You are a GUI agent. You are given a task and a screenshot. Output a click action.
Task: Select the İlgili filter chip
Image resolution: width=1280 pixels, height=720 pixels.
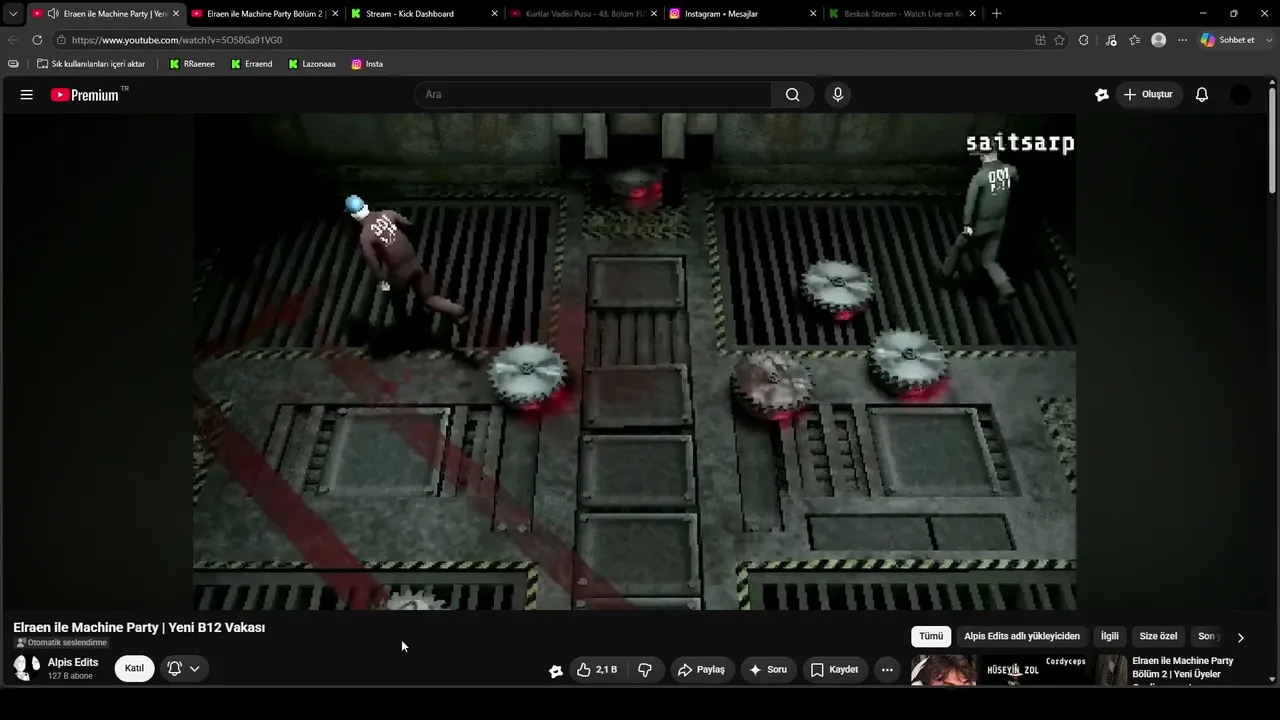pos(1110,637)
